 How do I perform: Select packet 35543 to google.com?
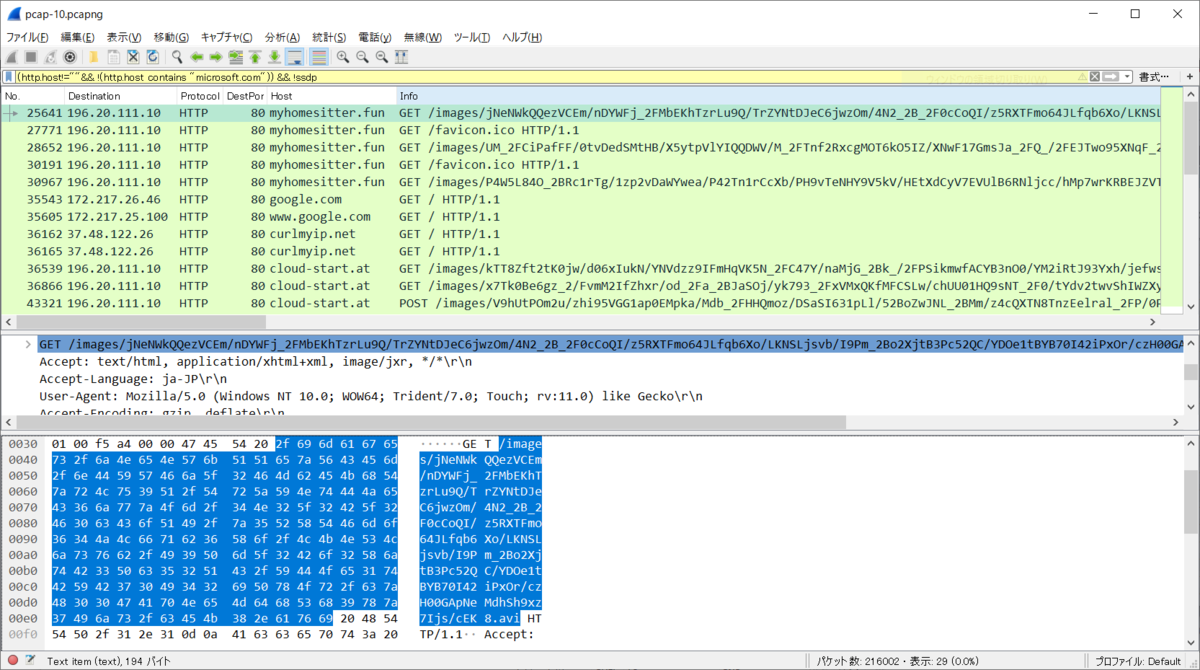pos(580,199)
